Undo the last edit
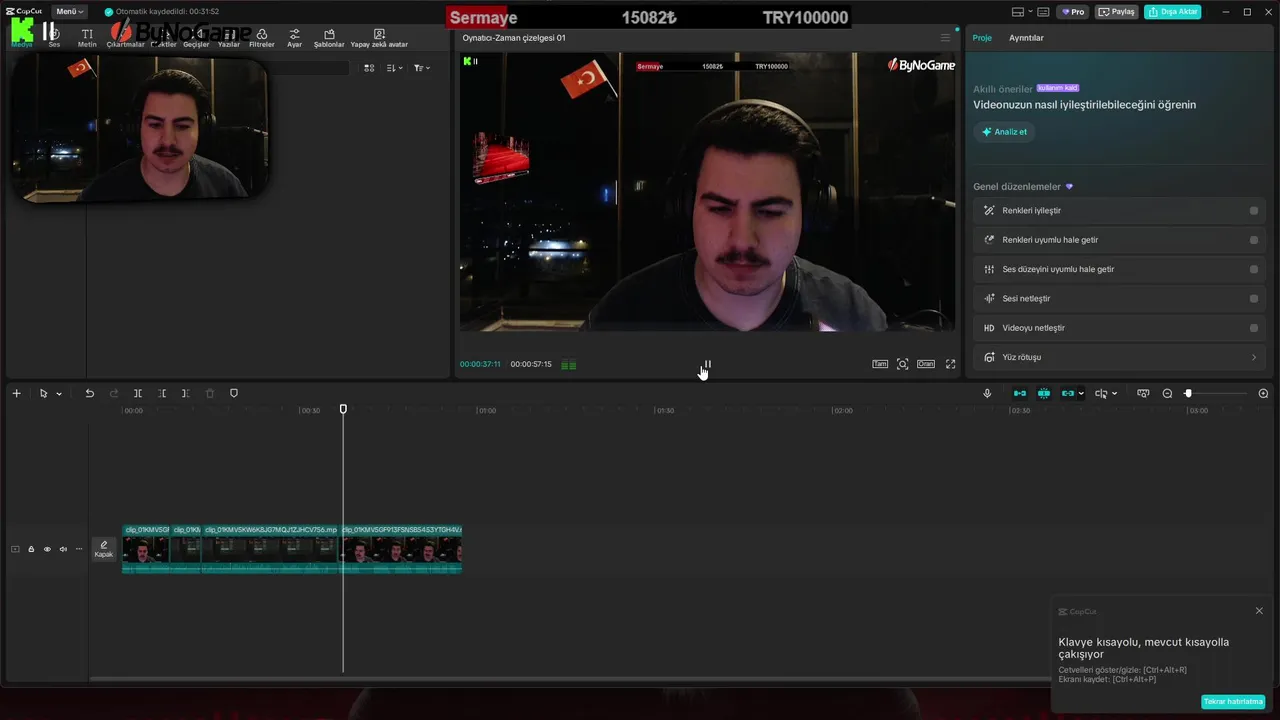 pos(89,393)
